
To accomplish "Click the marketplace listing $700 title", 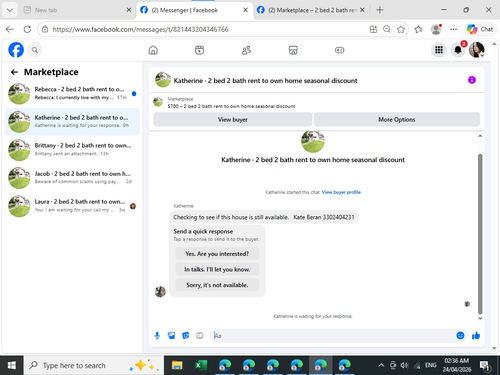I will 231,106.
